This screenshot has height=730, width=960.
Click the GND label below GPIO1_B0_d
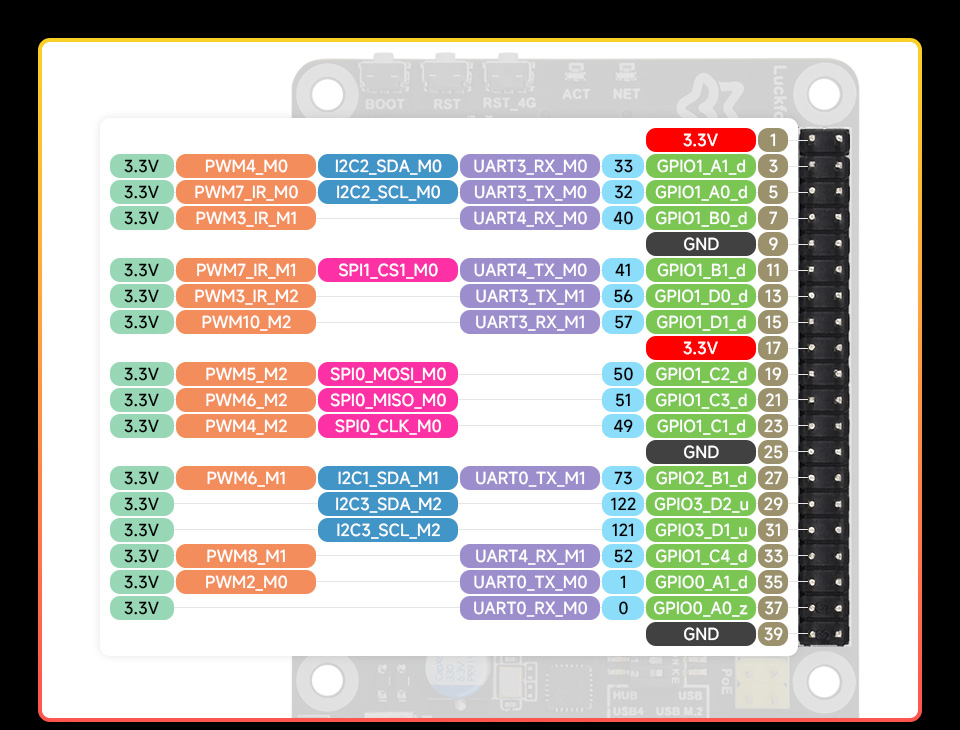click(x=701, y=244)
